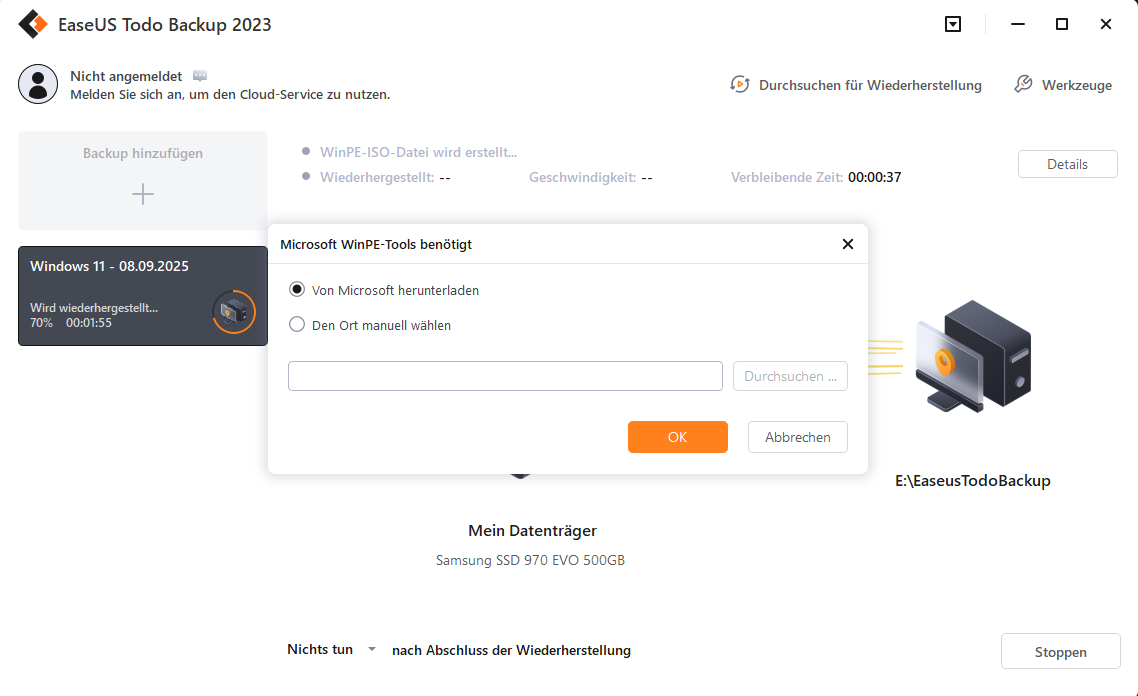Open the Details button
This screenshot has height=696, width=1138.
(x=1068, y=164)
